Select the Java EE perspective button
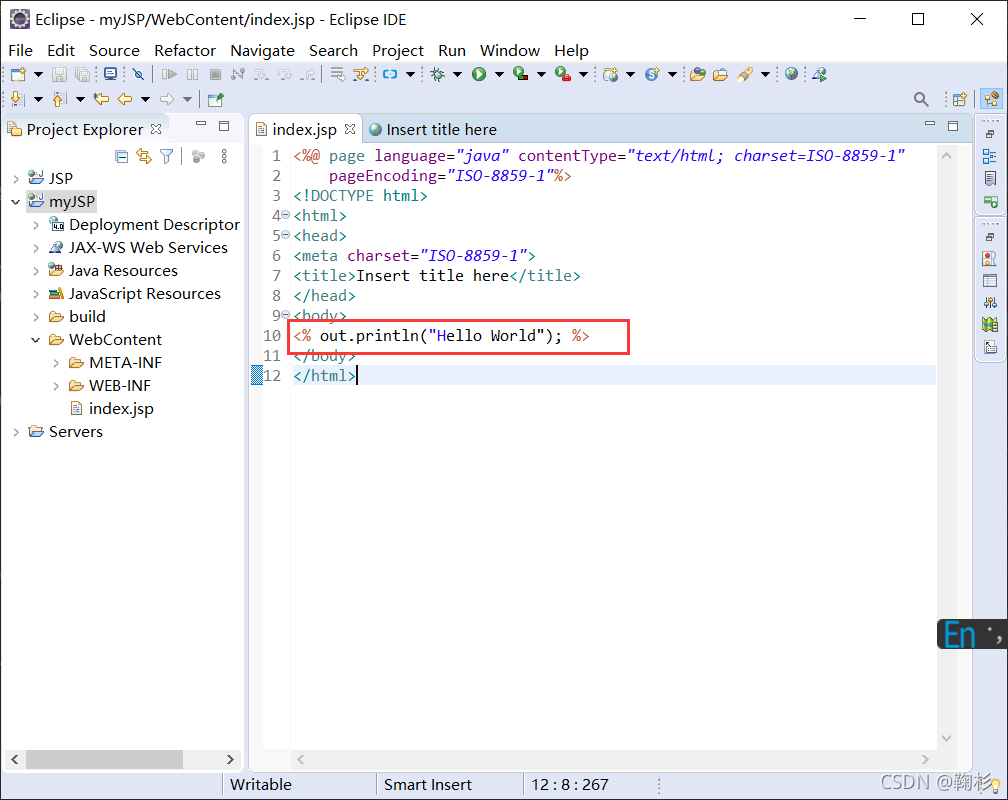Screen dimensions: 1008x800 click(x=991, y=99)
